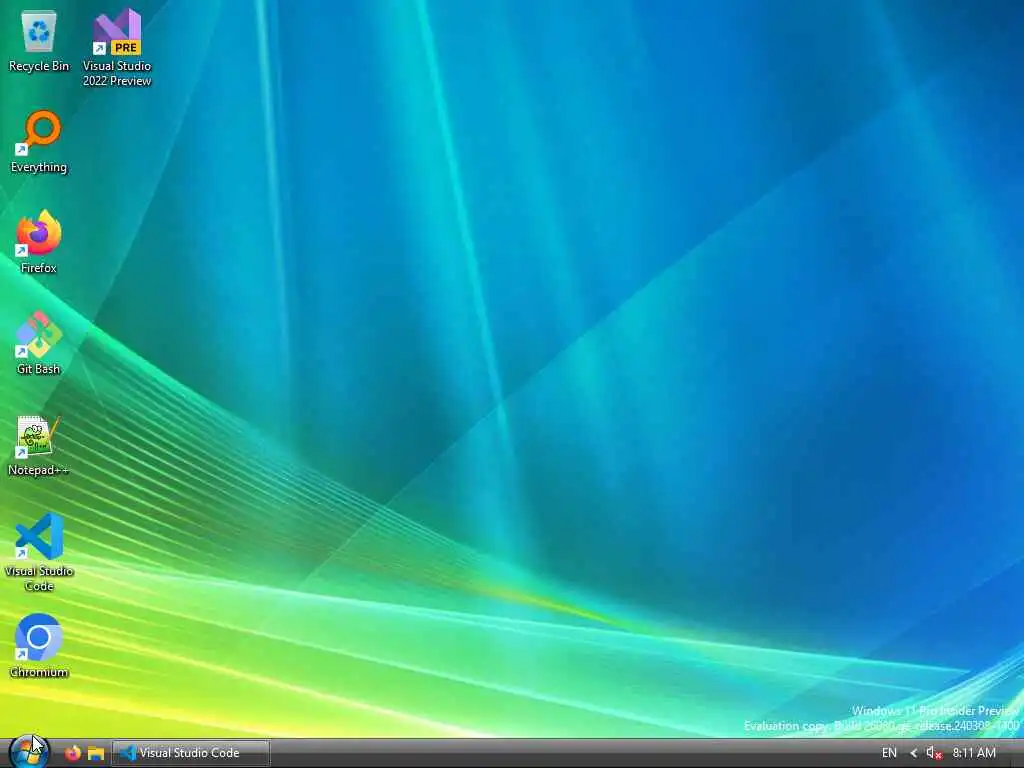This screenshot has width=1024, height=768.
Task: Select the Git Bash desktop shortcut
Action: coord(39,343)
